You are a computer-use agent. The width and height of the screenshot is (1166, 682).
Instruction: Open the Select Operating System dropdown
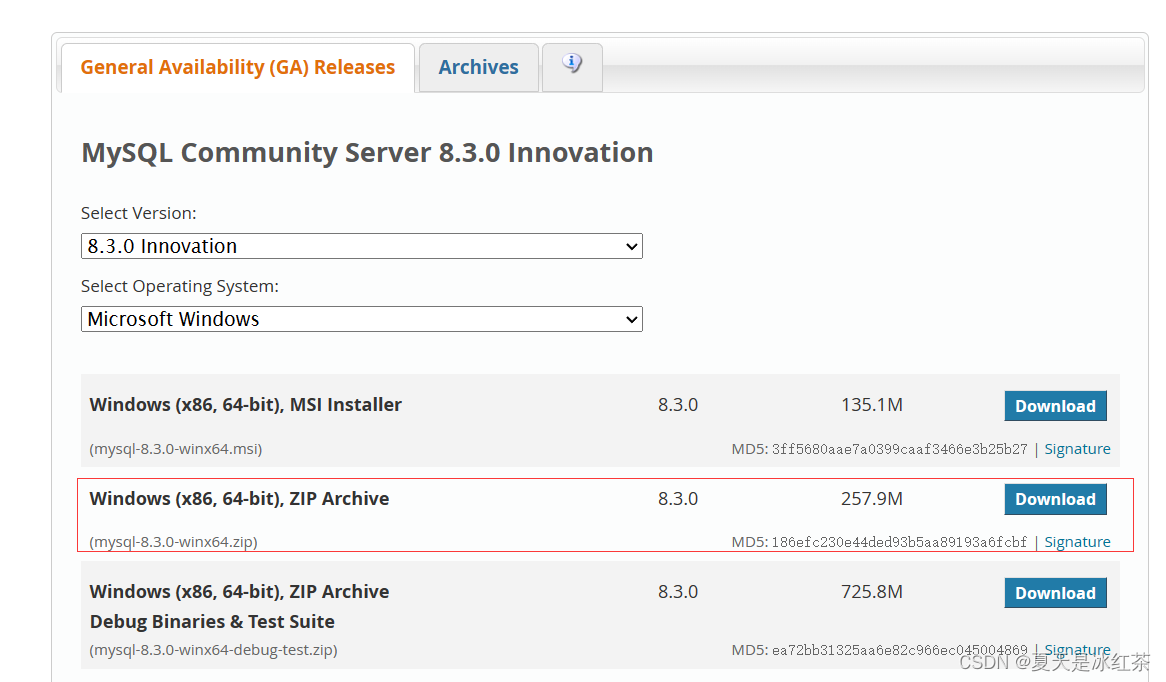(361, 319)
